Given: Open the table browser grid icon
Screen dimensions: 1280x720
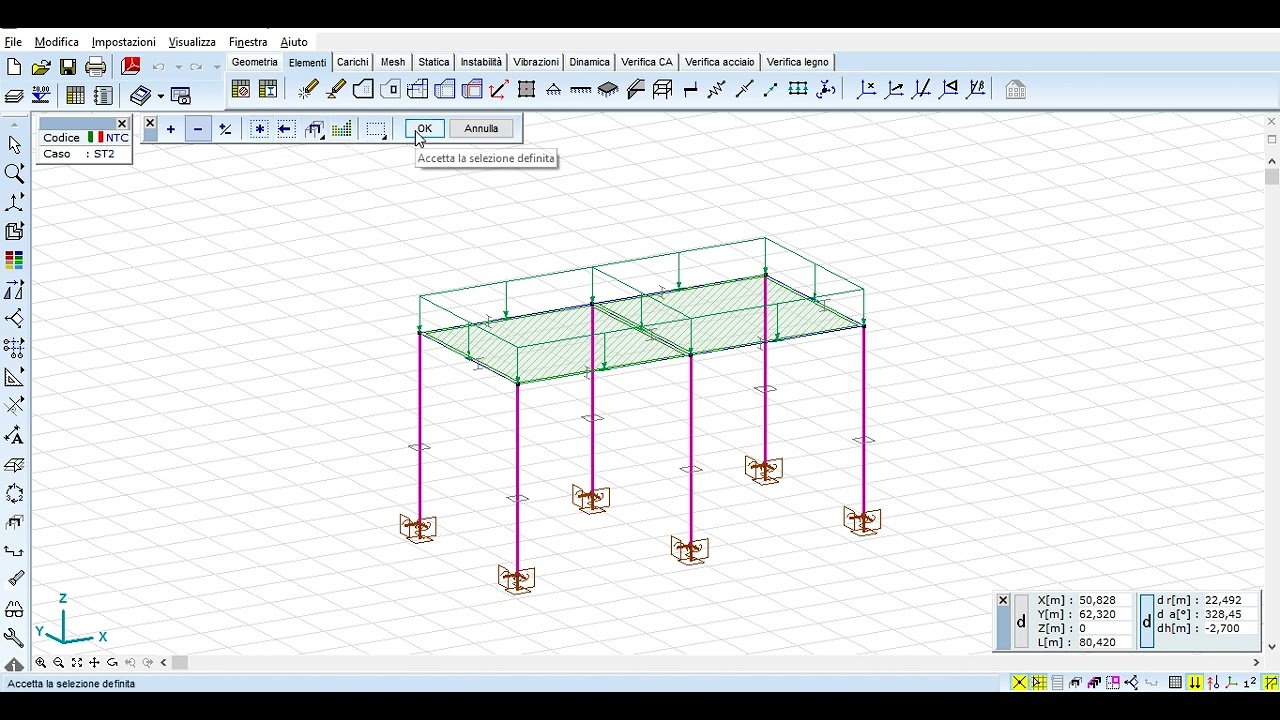Looking at the screenshot, I should (75, 96).
